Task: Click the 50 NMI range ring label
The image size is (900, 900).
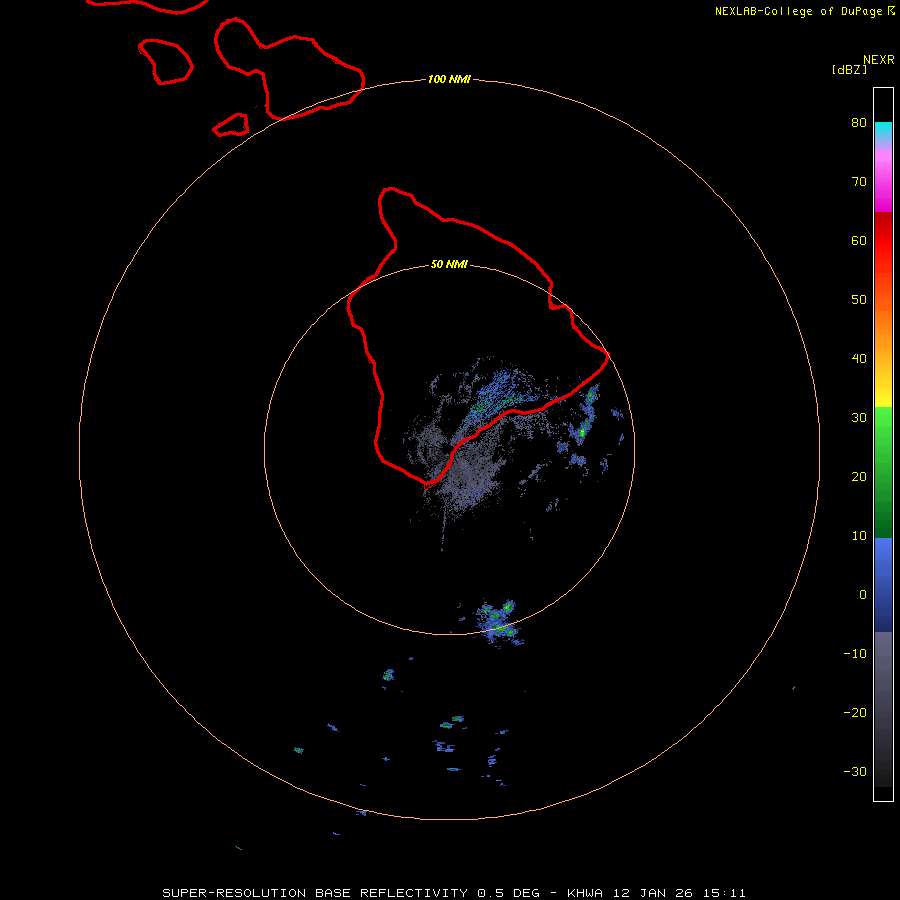Action: tap(449, 265)
